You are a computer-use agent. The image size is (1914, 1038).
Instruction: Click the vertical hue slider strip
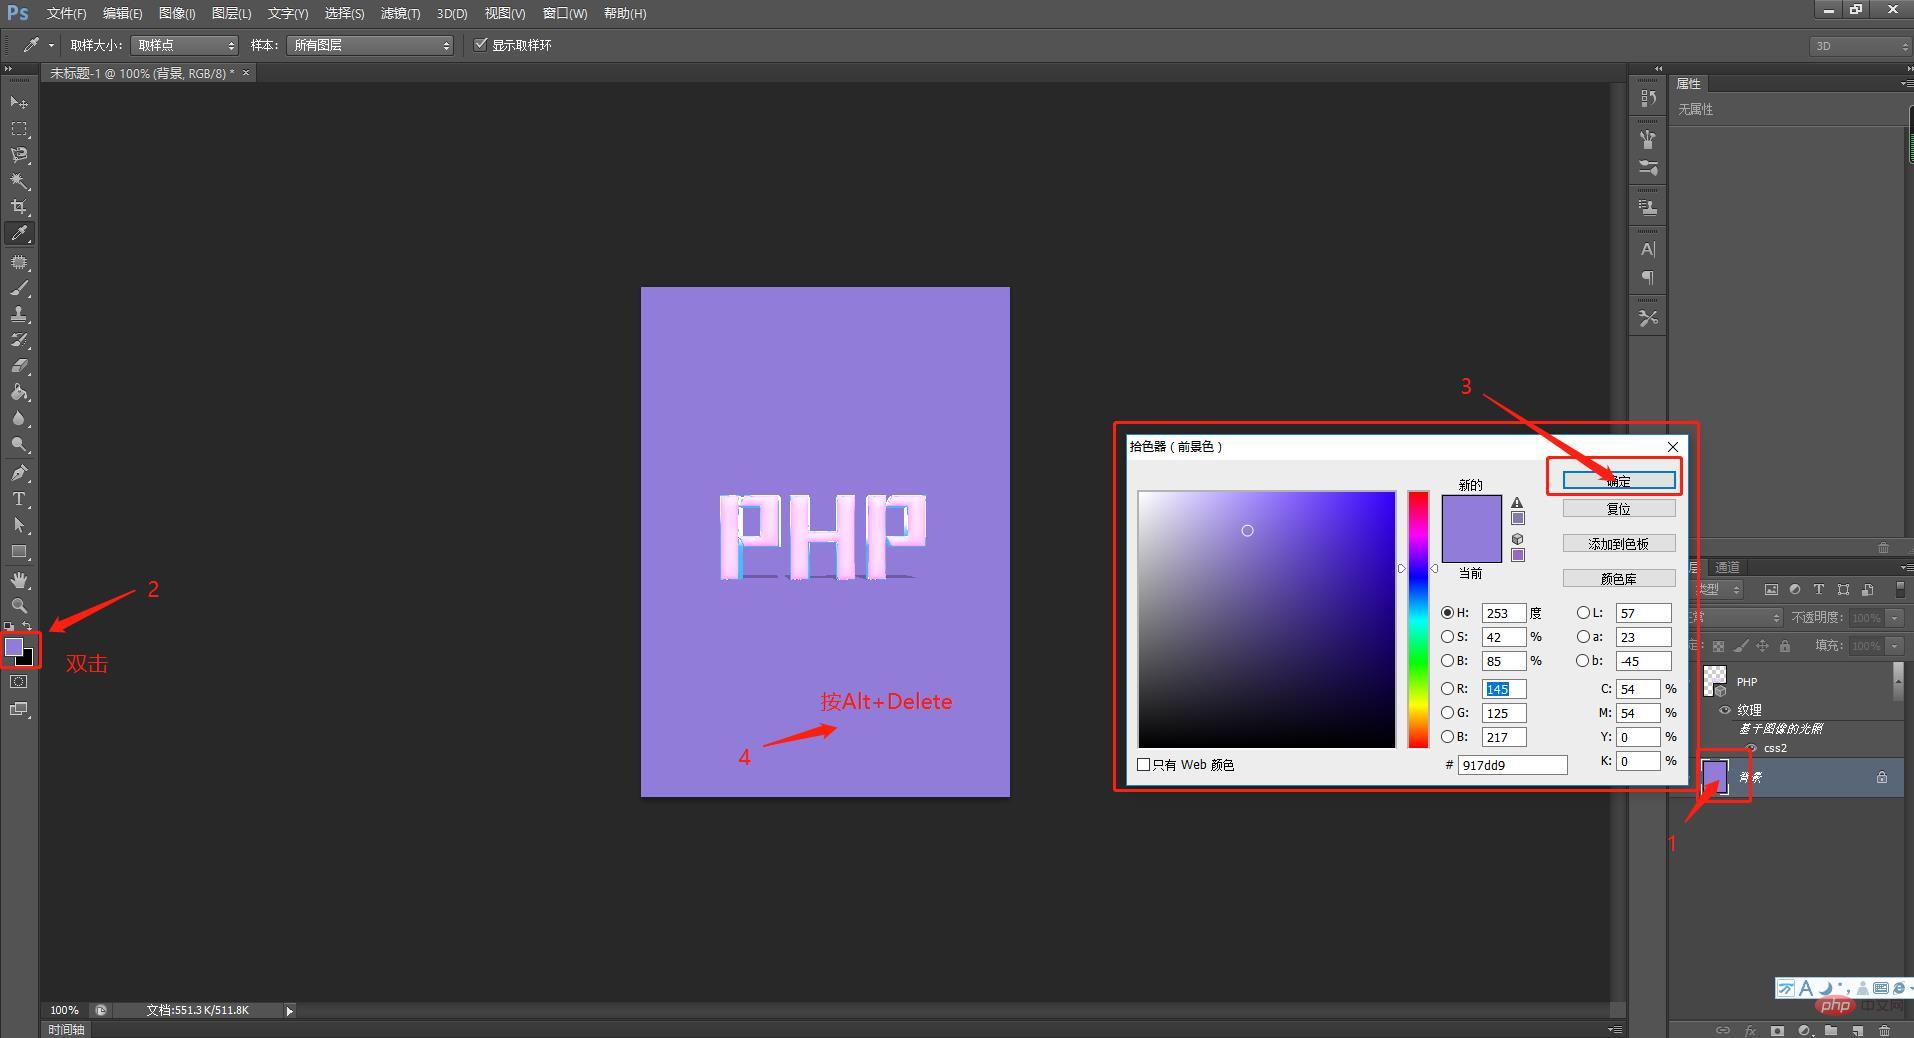pyautogui.click(x=1418, y=619)
